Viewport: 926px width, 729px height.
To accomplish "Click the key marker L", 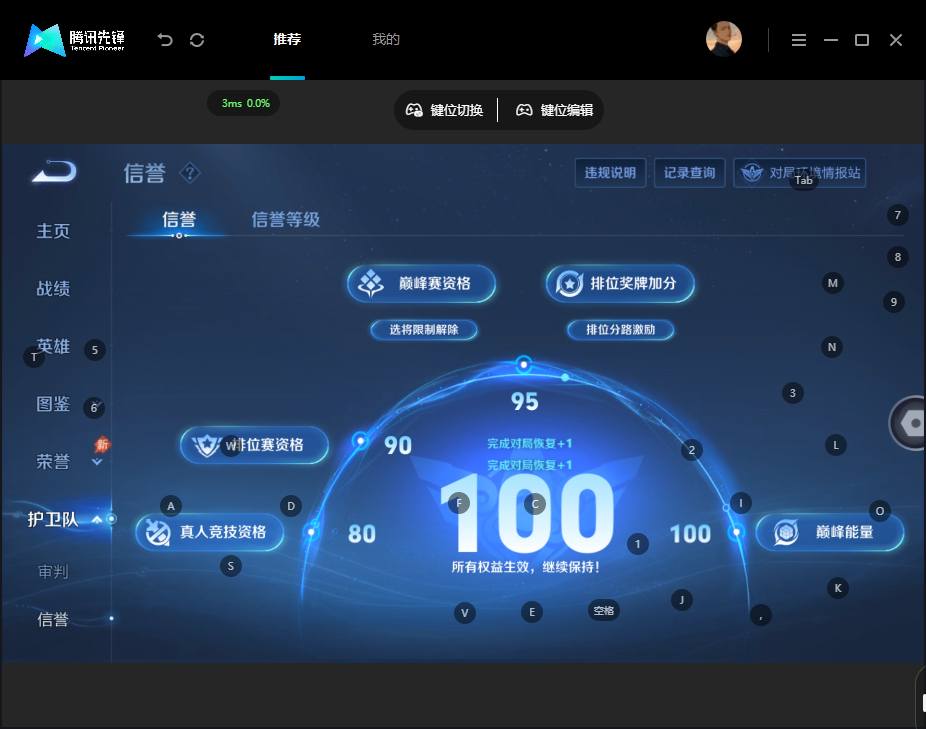I will (x=836, y=445).
